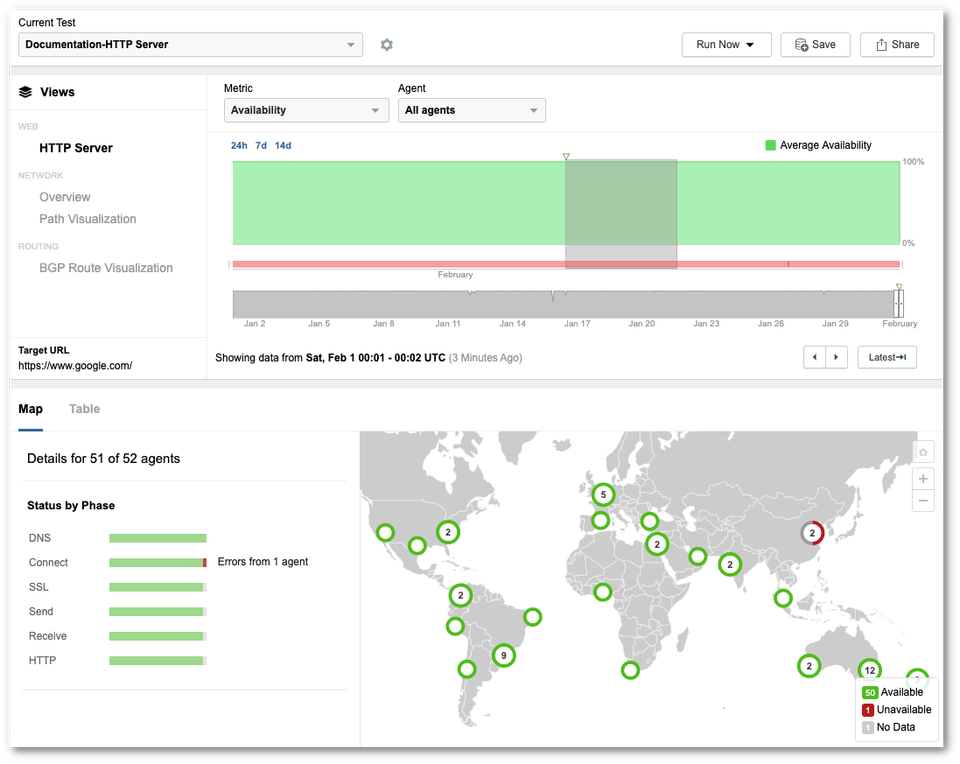This screenshot has width=960, height=764.
Task: Zoom out on the map
Action: [924, 500]
